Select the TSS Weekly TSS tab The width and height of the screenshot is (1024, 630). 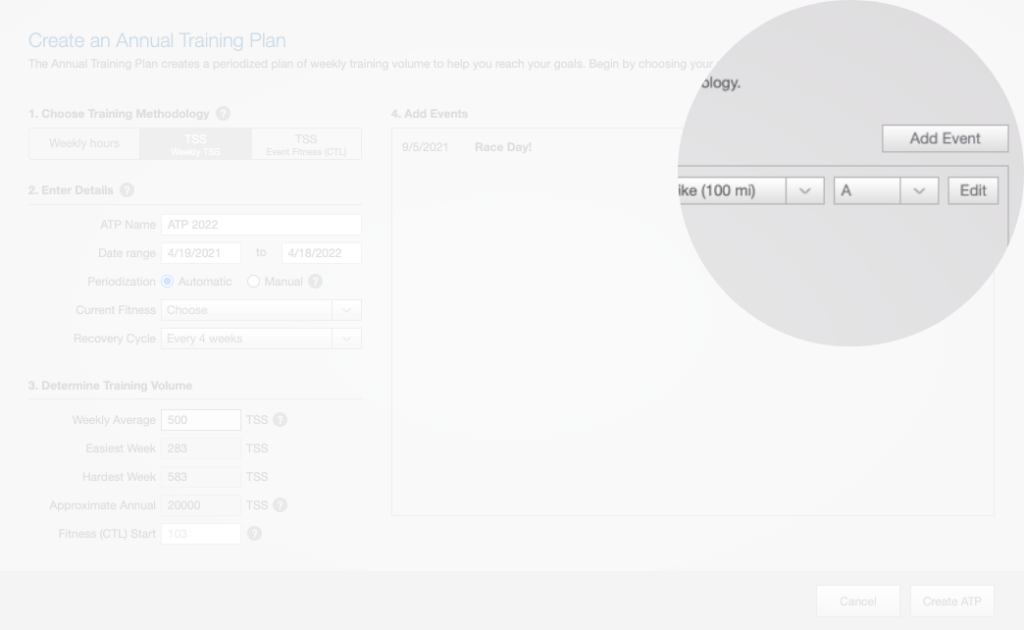[x=195, y=144]
